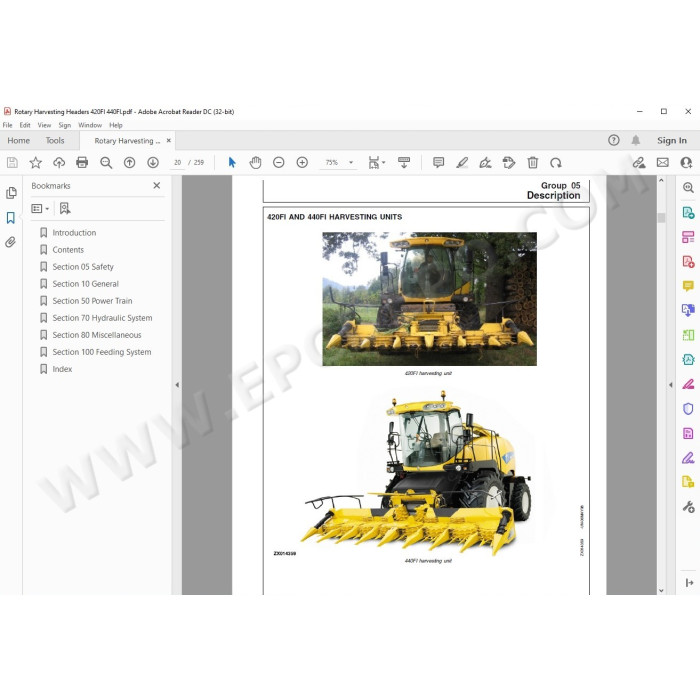Image resolution: width=700 pixels, height=700 pixels.
Task: Click the vertical scrollbar up arrow
Action: pyautogui.click(x=661, y=180)
